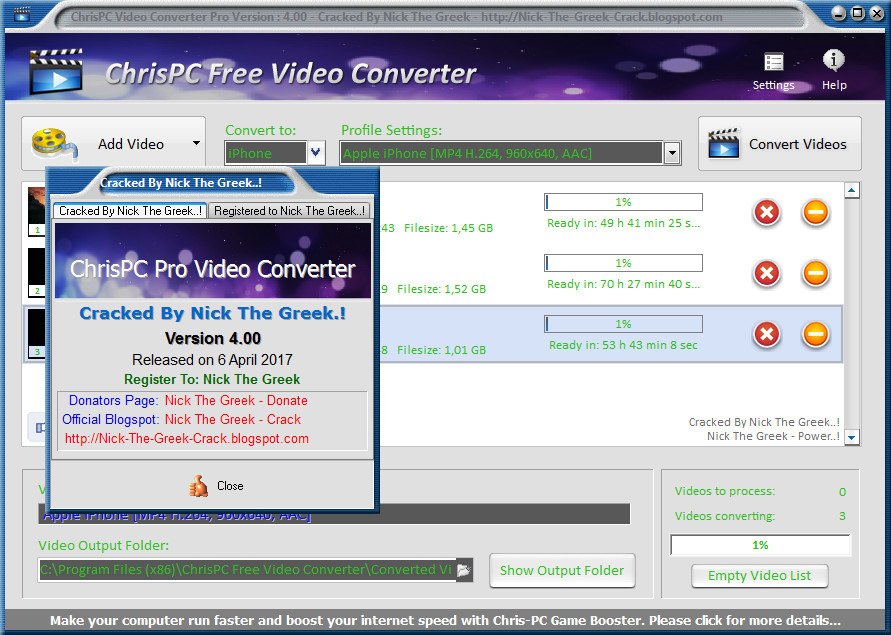891x635 pixels.
Task: Minimize the main converter window
Action: click(839, 14)
